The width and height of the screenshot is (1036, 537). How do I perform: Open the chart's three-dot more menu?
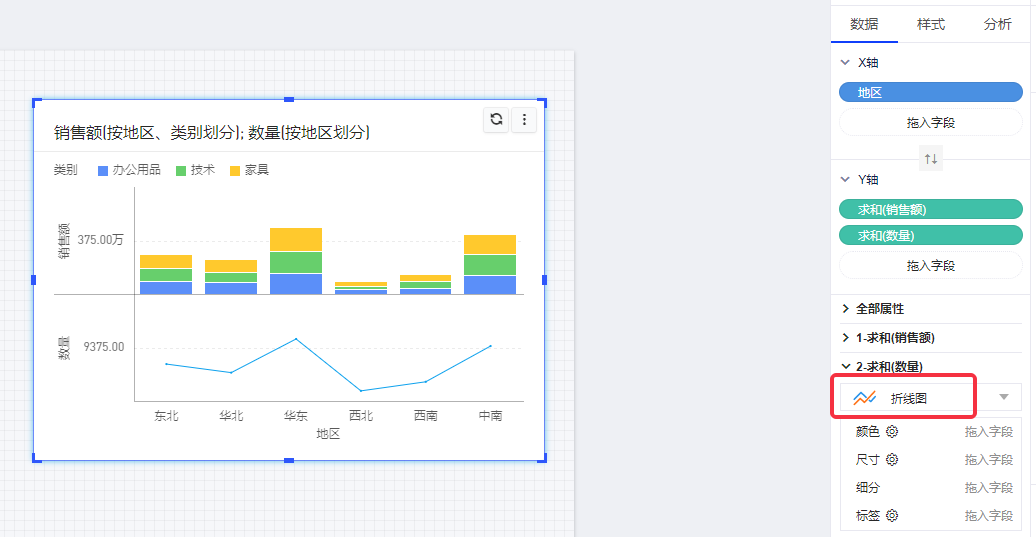pos(525,120)
